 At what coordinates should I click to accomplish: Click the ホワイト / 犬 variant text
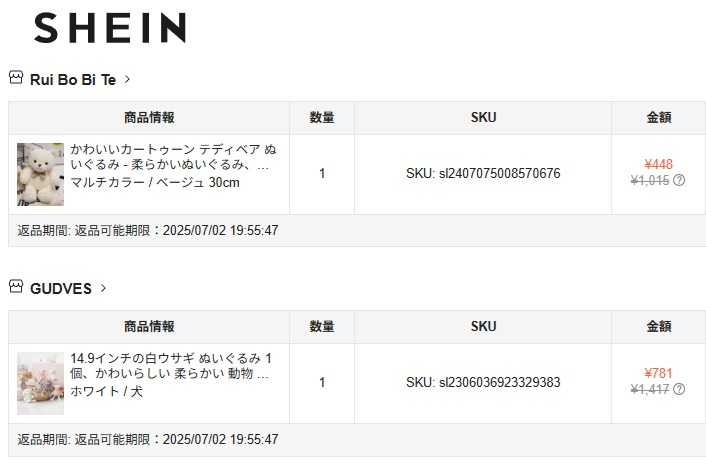coord(106,391)
